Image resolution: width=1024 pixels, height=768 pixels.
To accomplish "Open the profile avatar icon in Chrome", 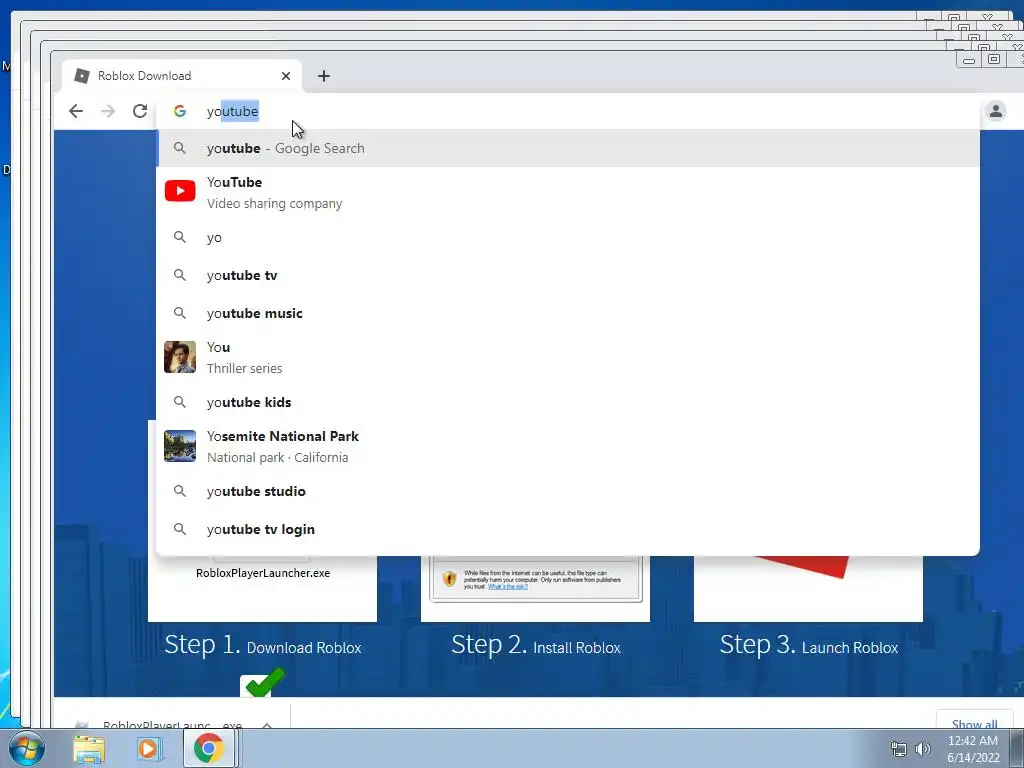I will pyautogui.click(x=995, y=111).
